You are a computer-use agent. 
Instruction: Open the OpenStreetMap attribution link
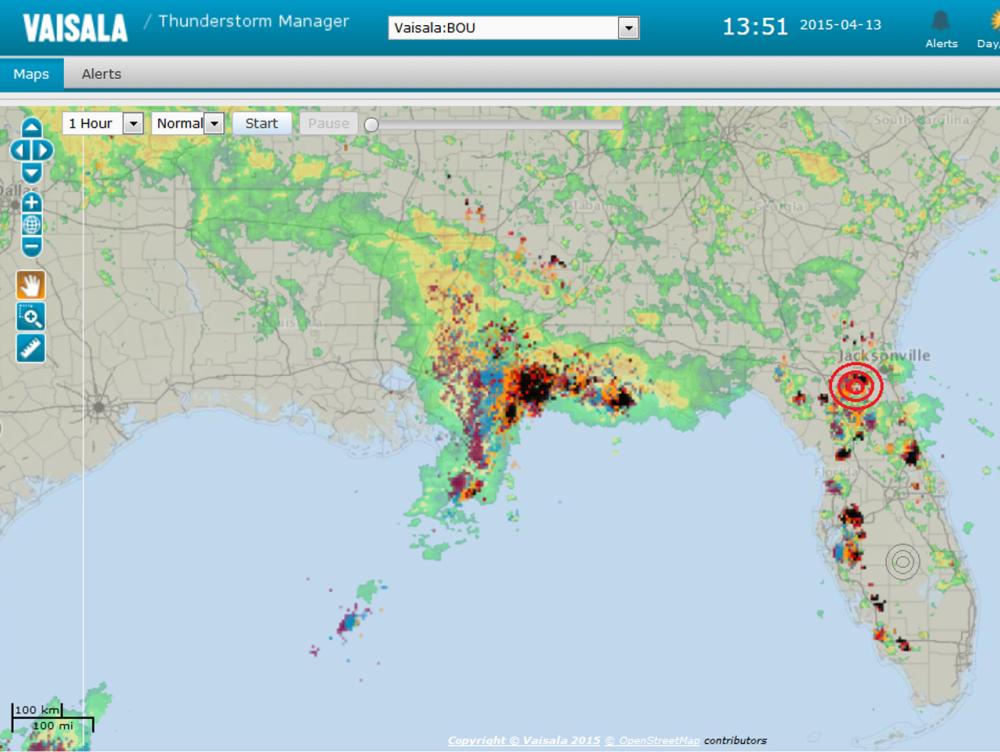657,741
